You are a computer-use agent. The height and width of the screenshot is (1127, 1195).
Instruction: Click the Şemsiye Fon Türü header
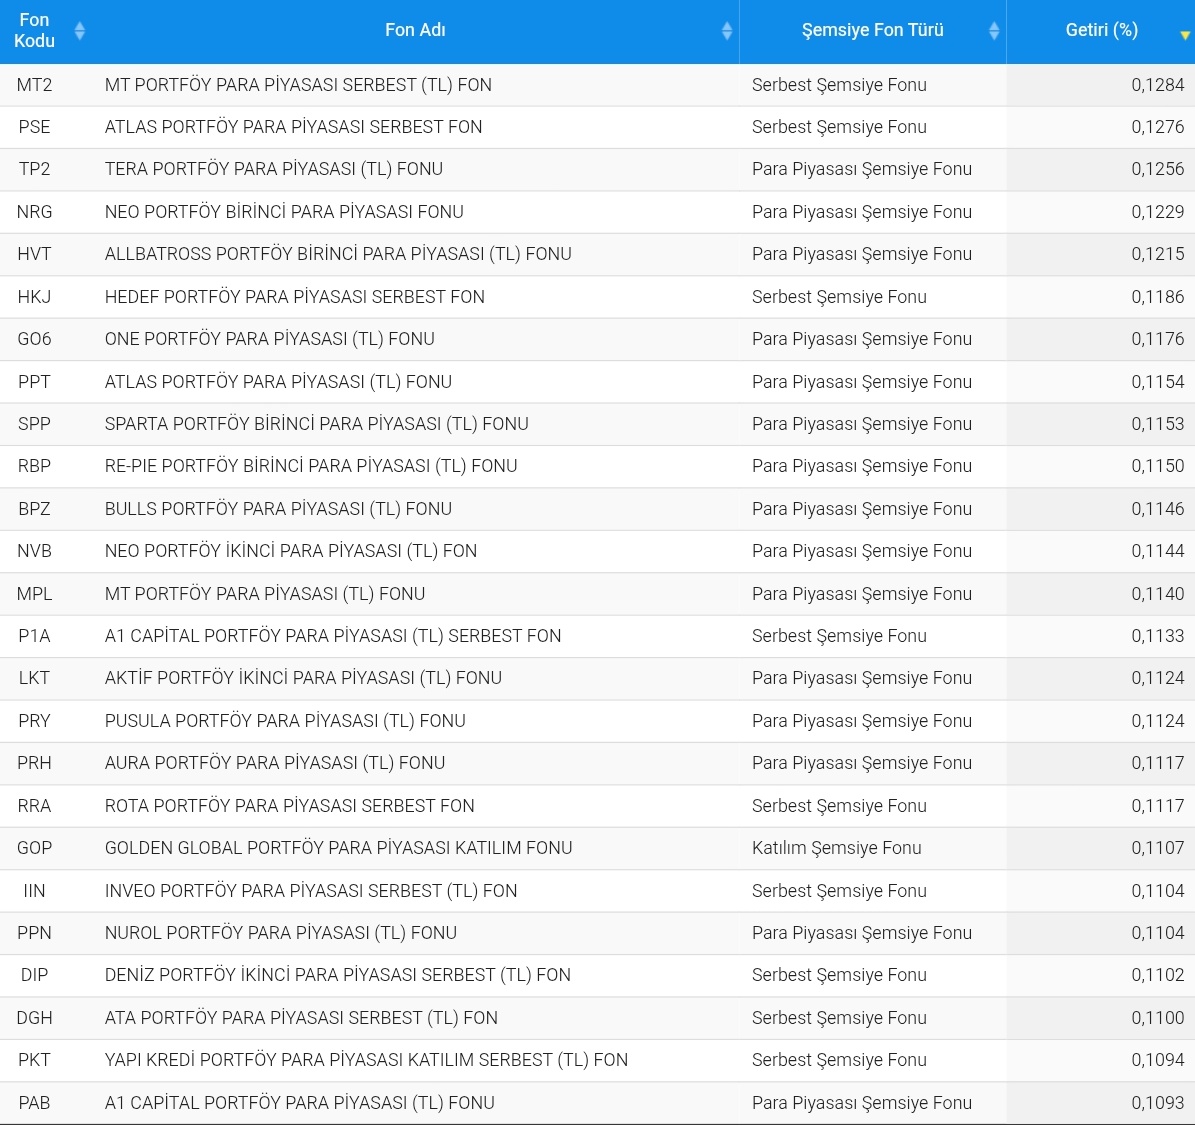[873, 30]
